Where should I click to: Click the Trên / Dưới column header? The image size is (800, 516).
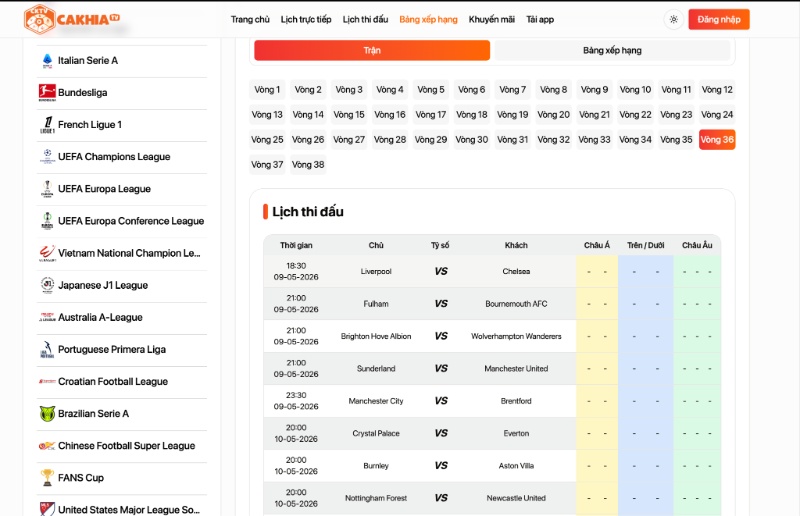pyautogui.click(x=645, y=245)
